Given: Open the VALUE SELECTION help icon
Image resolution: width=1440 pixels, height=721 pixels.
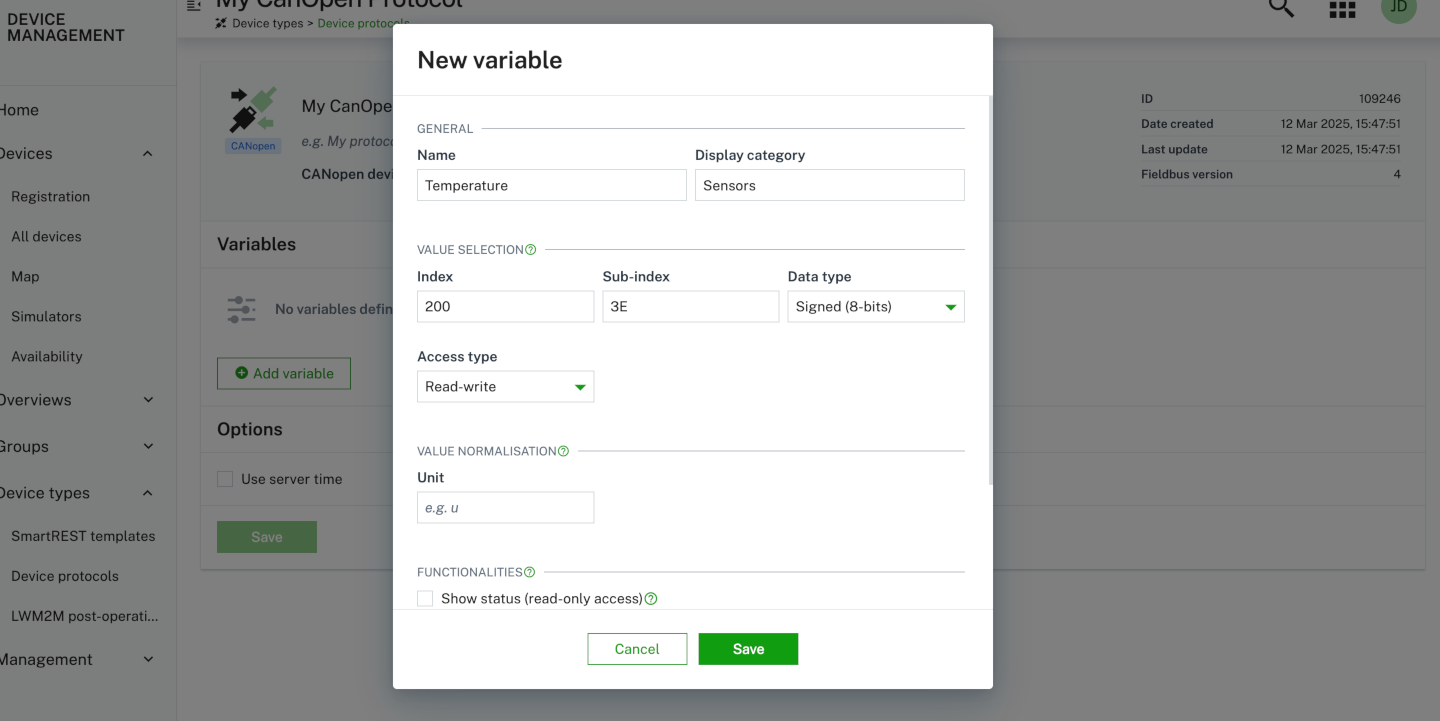Looking at the screenshot, I should [x=531, y=249].
